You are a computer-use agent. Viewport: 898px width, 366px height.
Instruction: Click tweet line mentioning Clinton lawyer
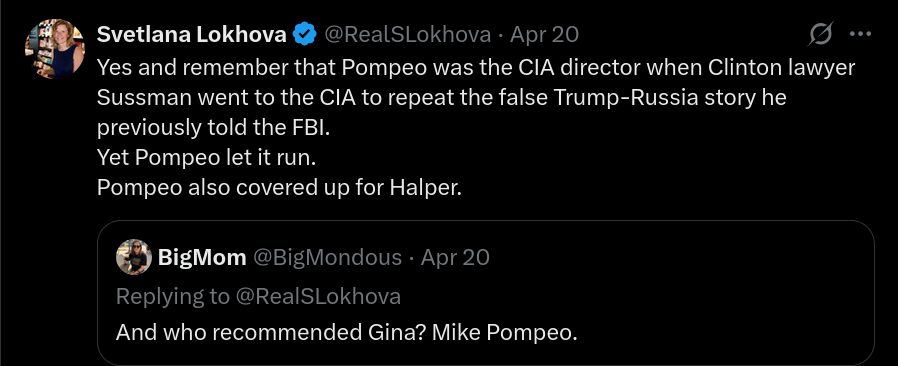pos(476,68)
